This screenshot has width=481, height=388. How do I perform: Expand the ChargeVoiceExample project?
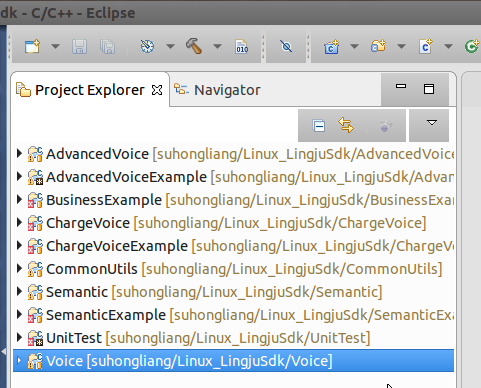tap(19, 245)
